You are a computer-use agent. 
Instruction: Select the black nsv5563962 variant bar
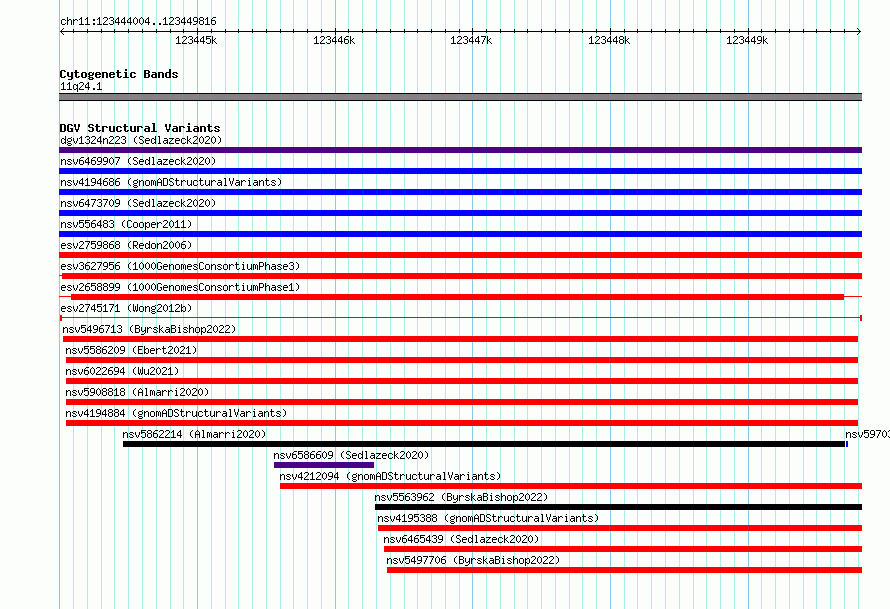pos(619,507)
